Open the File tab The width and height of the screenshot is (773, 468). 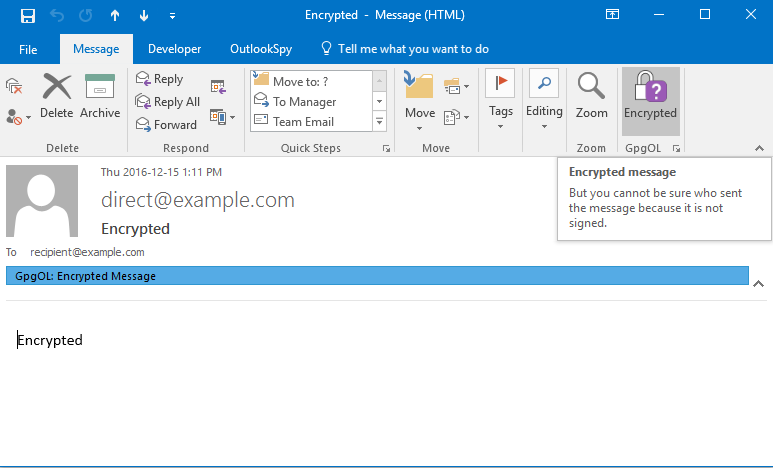[x=28, y=49]
